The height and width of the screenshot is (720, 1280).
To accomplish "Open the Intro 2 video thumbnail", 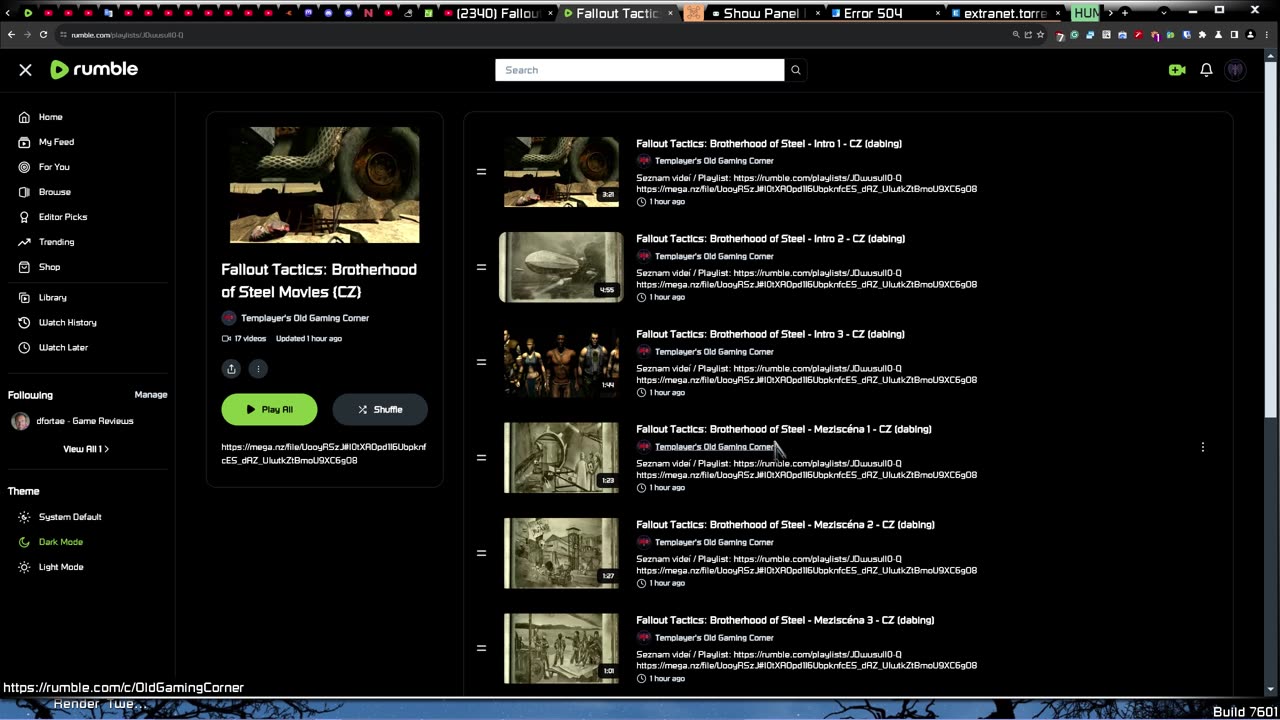I will (561, 267).
